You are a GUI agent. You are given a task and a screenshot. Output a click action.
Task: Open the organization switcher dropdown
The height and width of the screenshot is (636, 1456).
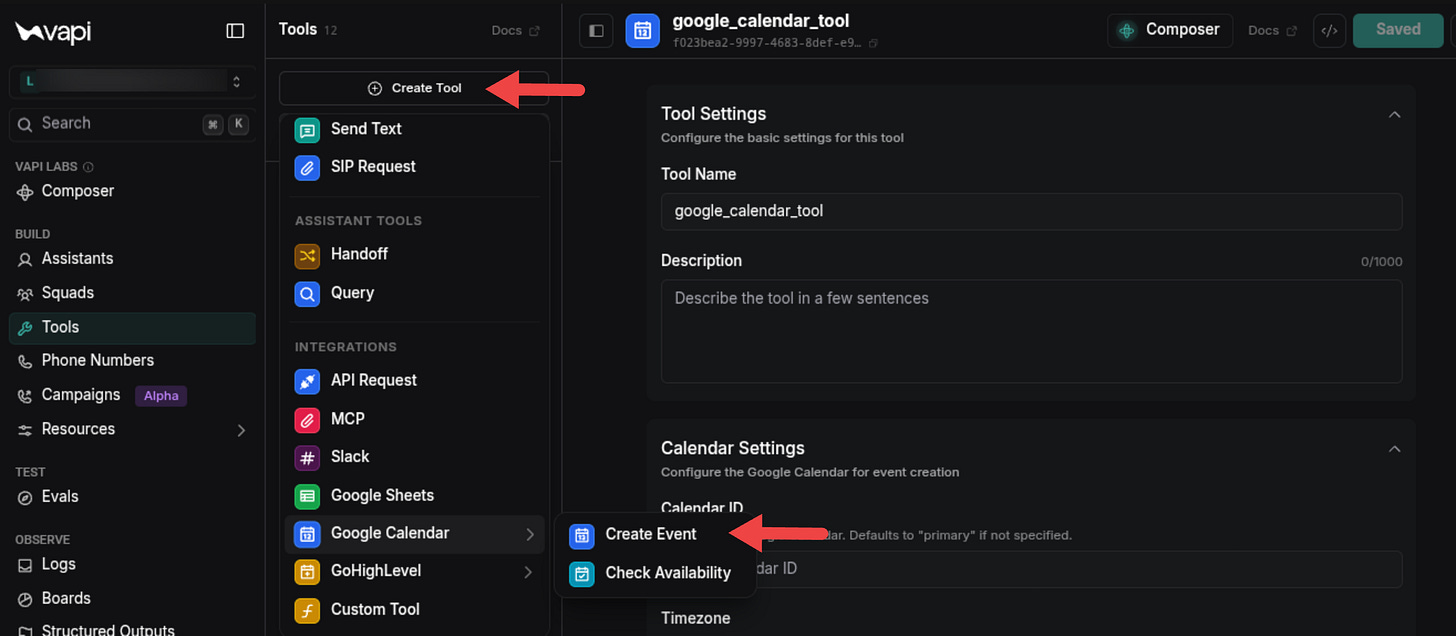132,82
